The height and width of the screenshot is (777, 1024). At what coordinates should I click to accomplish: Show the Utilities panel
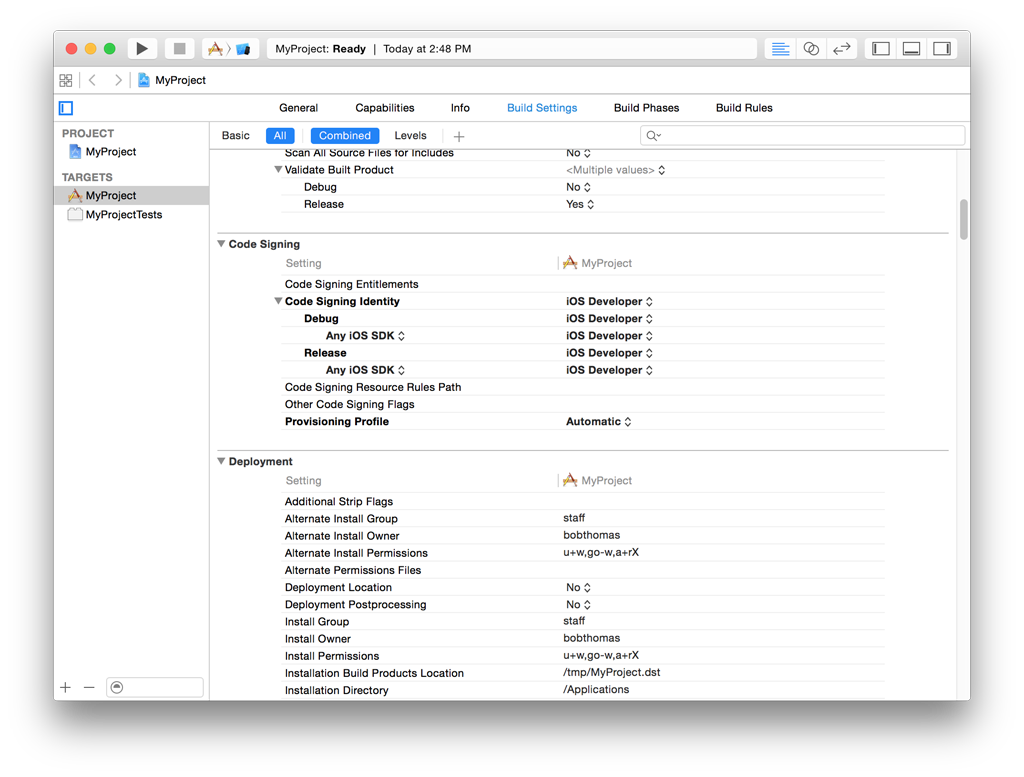pyautogui.click(x=941, y=49)
